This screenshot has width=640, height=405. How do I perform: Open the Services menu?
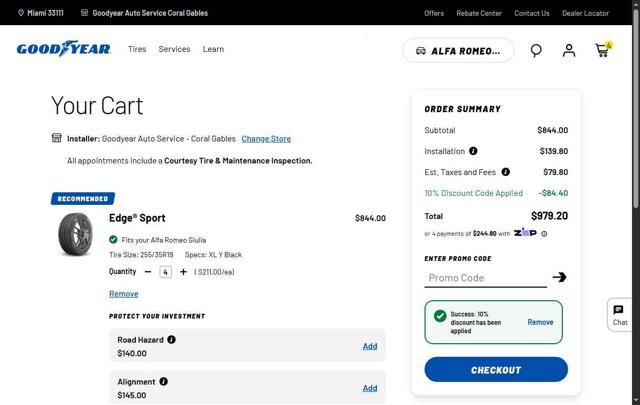pos(174,49)
